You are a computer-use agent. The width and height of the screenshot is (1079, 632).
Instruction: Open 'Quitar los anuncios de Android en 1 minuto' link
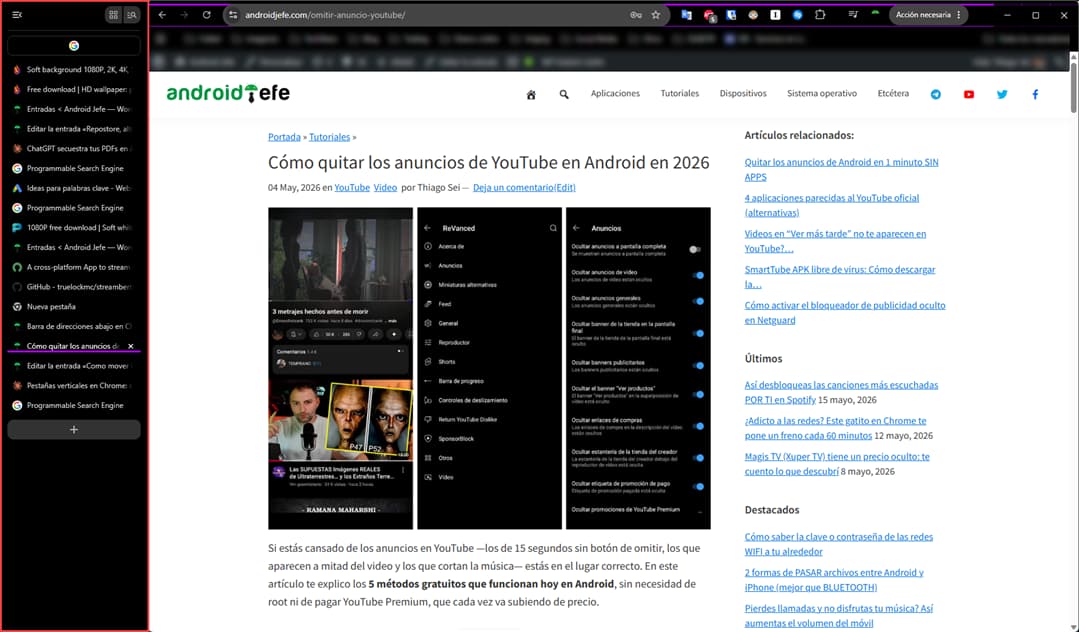tap(841, 169)
